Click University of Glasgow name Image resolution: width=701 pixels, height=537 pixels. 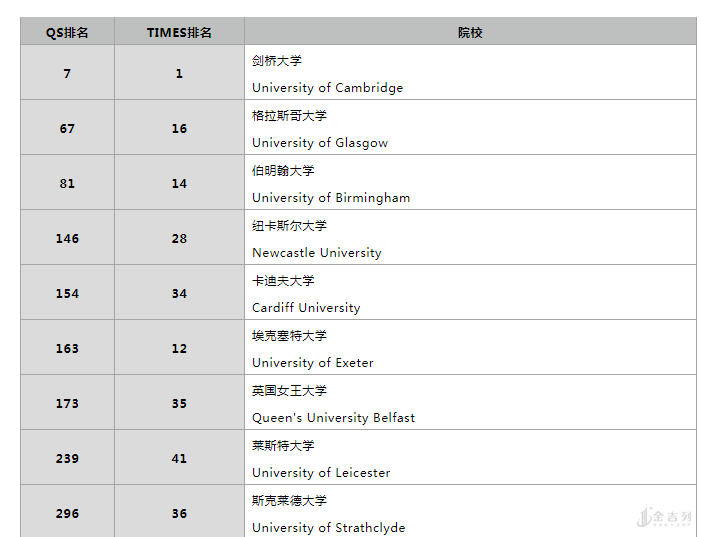pos(320,143)
